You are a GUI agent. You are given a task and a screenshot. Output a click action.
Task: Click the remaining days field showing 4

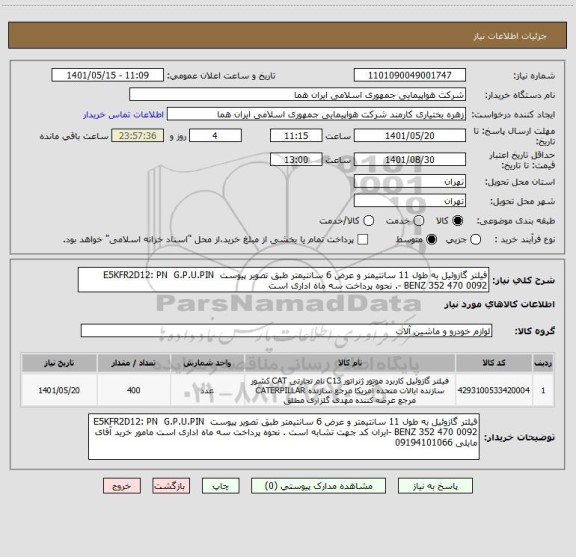tap(215, 136)
